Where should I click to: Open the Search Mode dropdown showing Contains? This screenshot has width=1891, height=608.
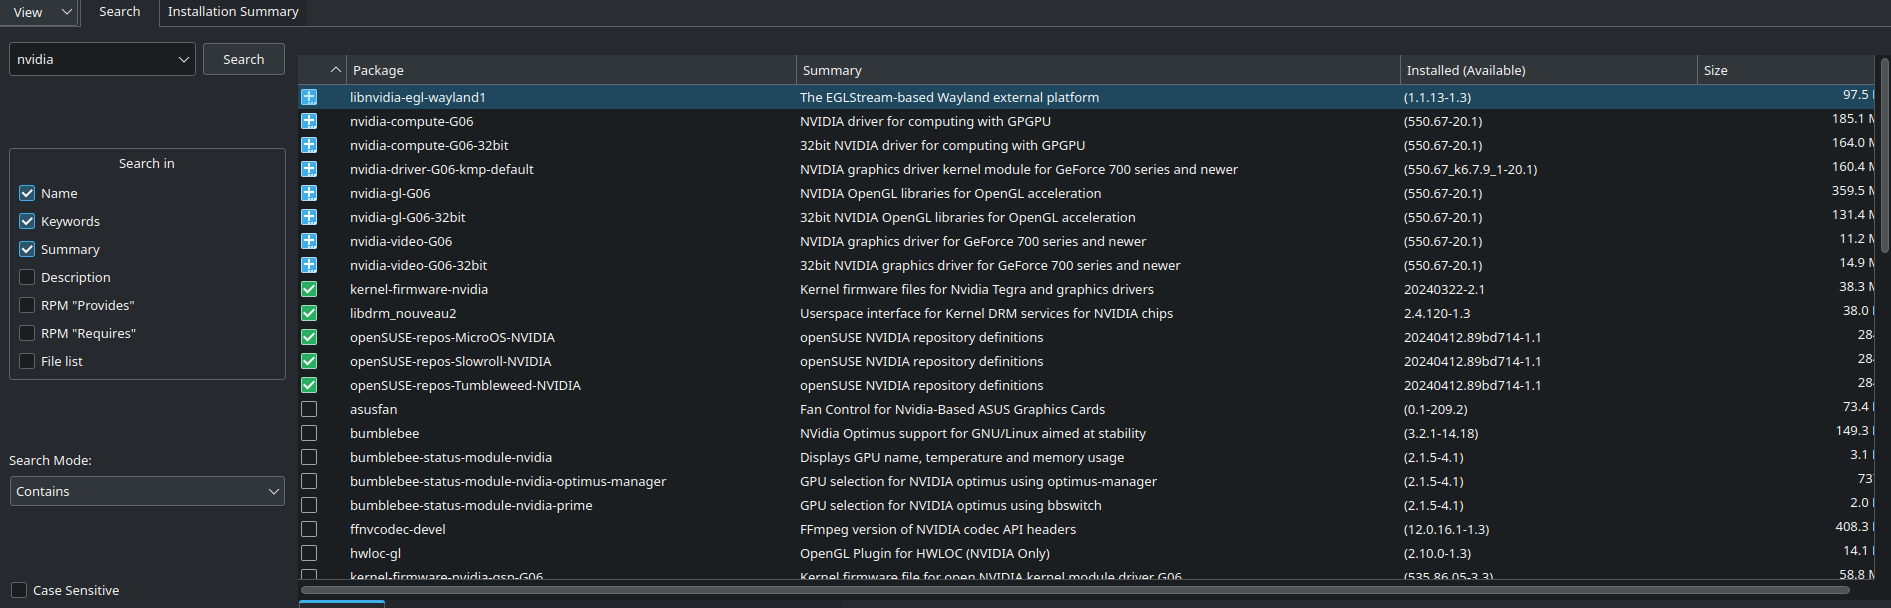point(147,491)
